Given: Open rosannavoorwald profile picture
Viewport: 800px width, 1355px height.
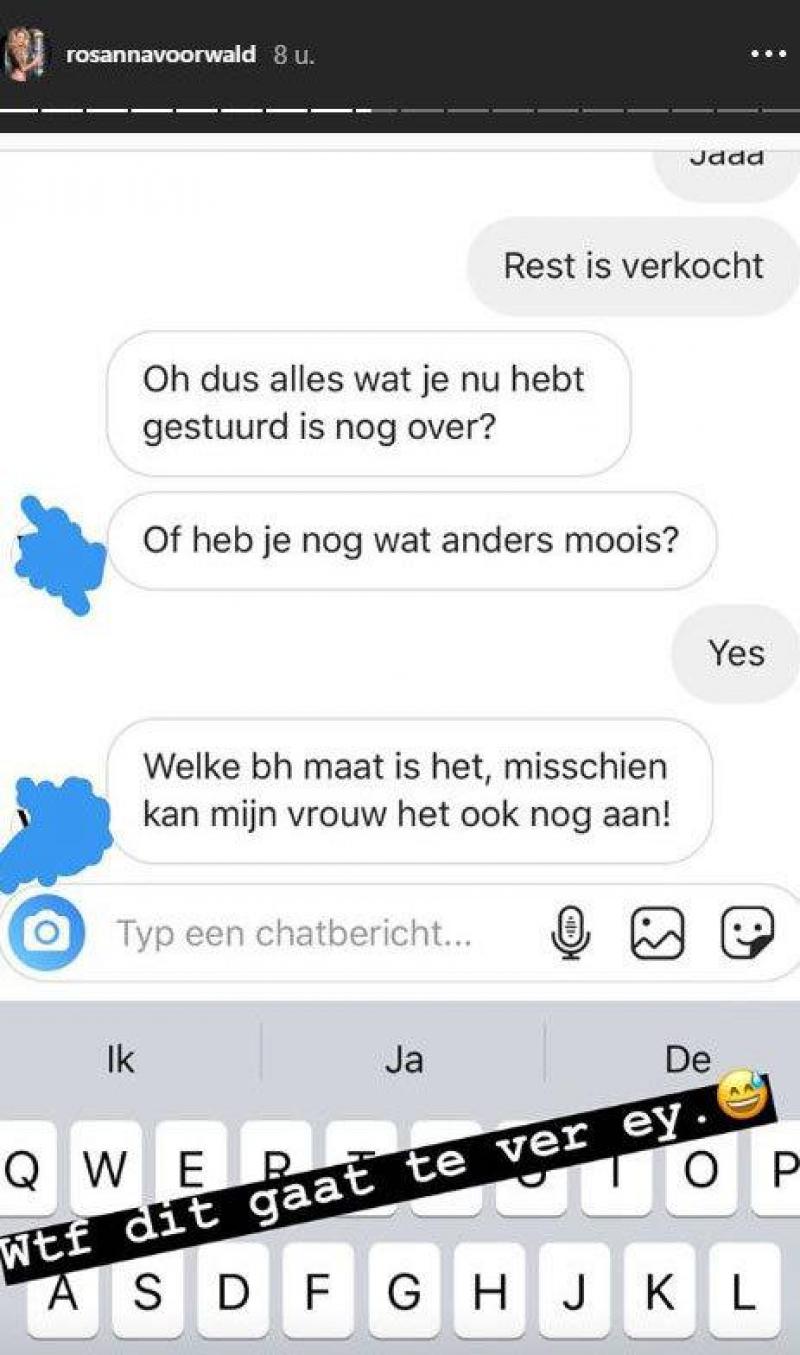Looking at the screenshot, I should coord(27,54).
